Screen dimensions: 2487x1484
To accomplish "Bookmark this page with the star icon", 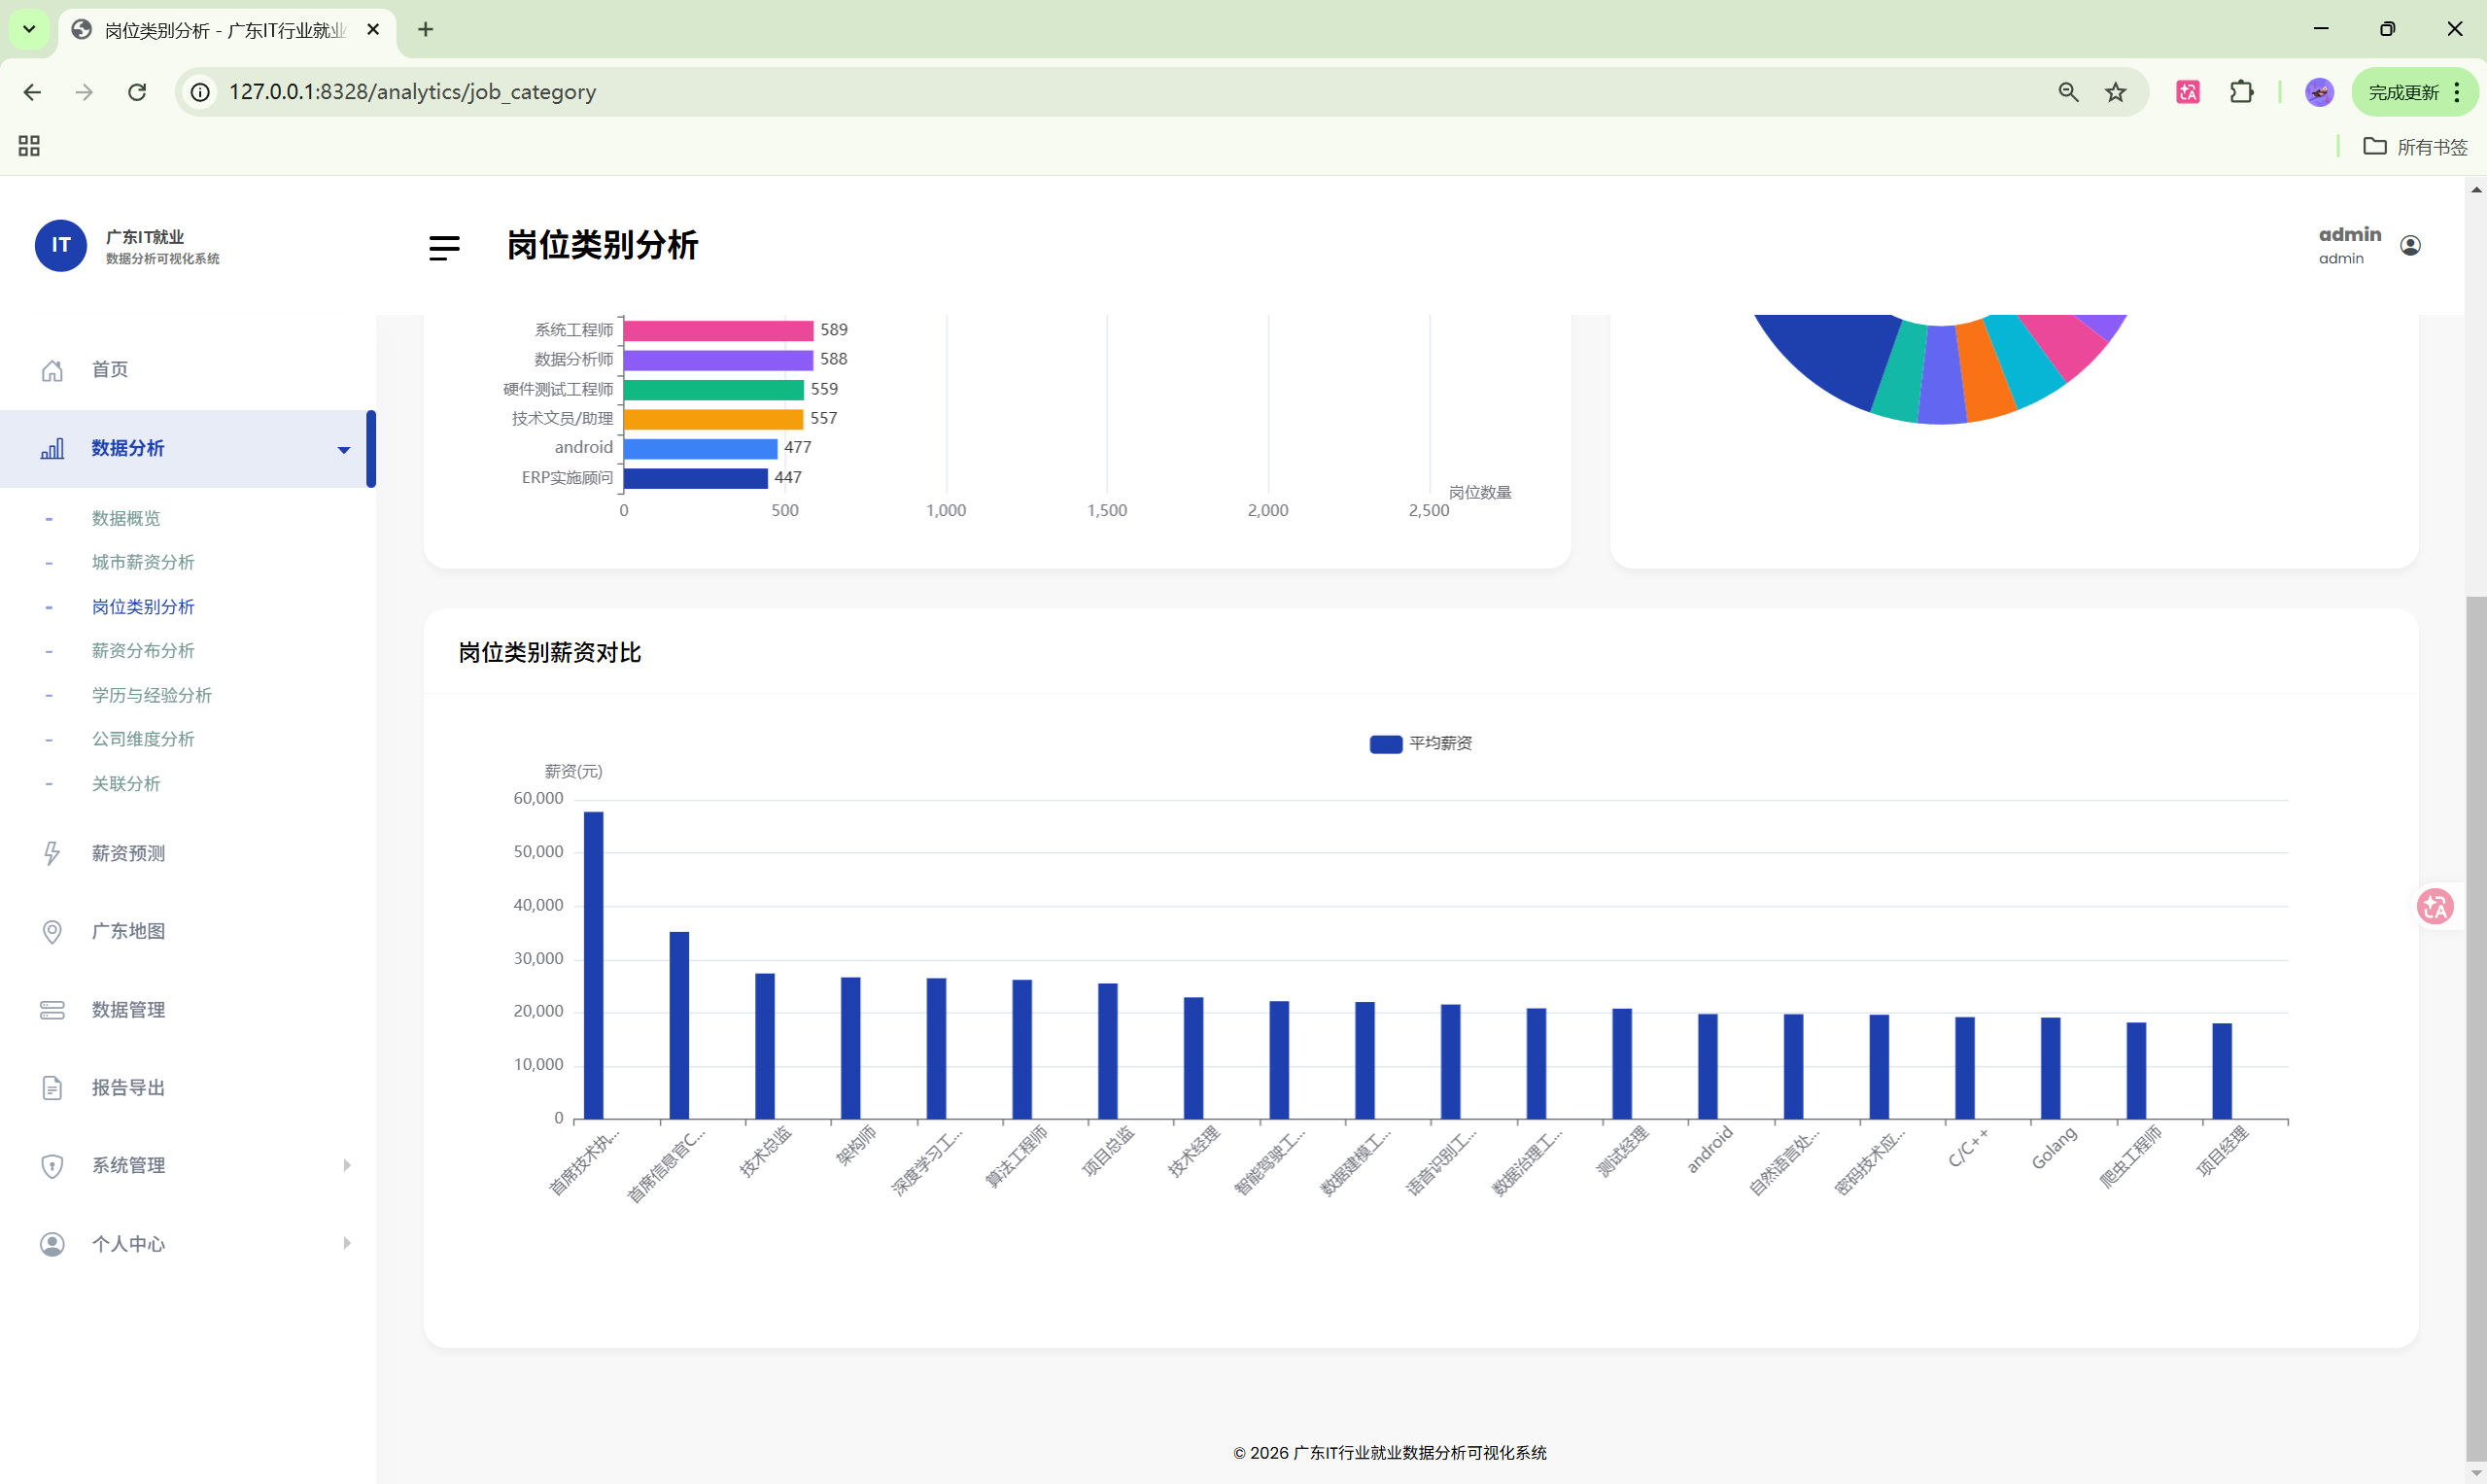I will (2115, 93).
